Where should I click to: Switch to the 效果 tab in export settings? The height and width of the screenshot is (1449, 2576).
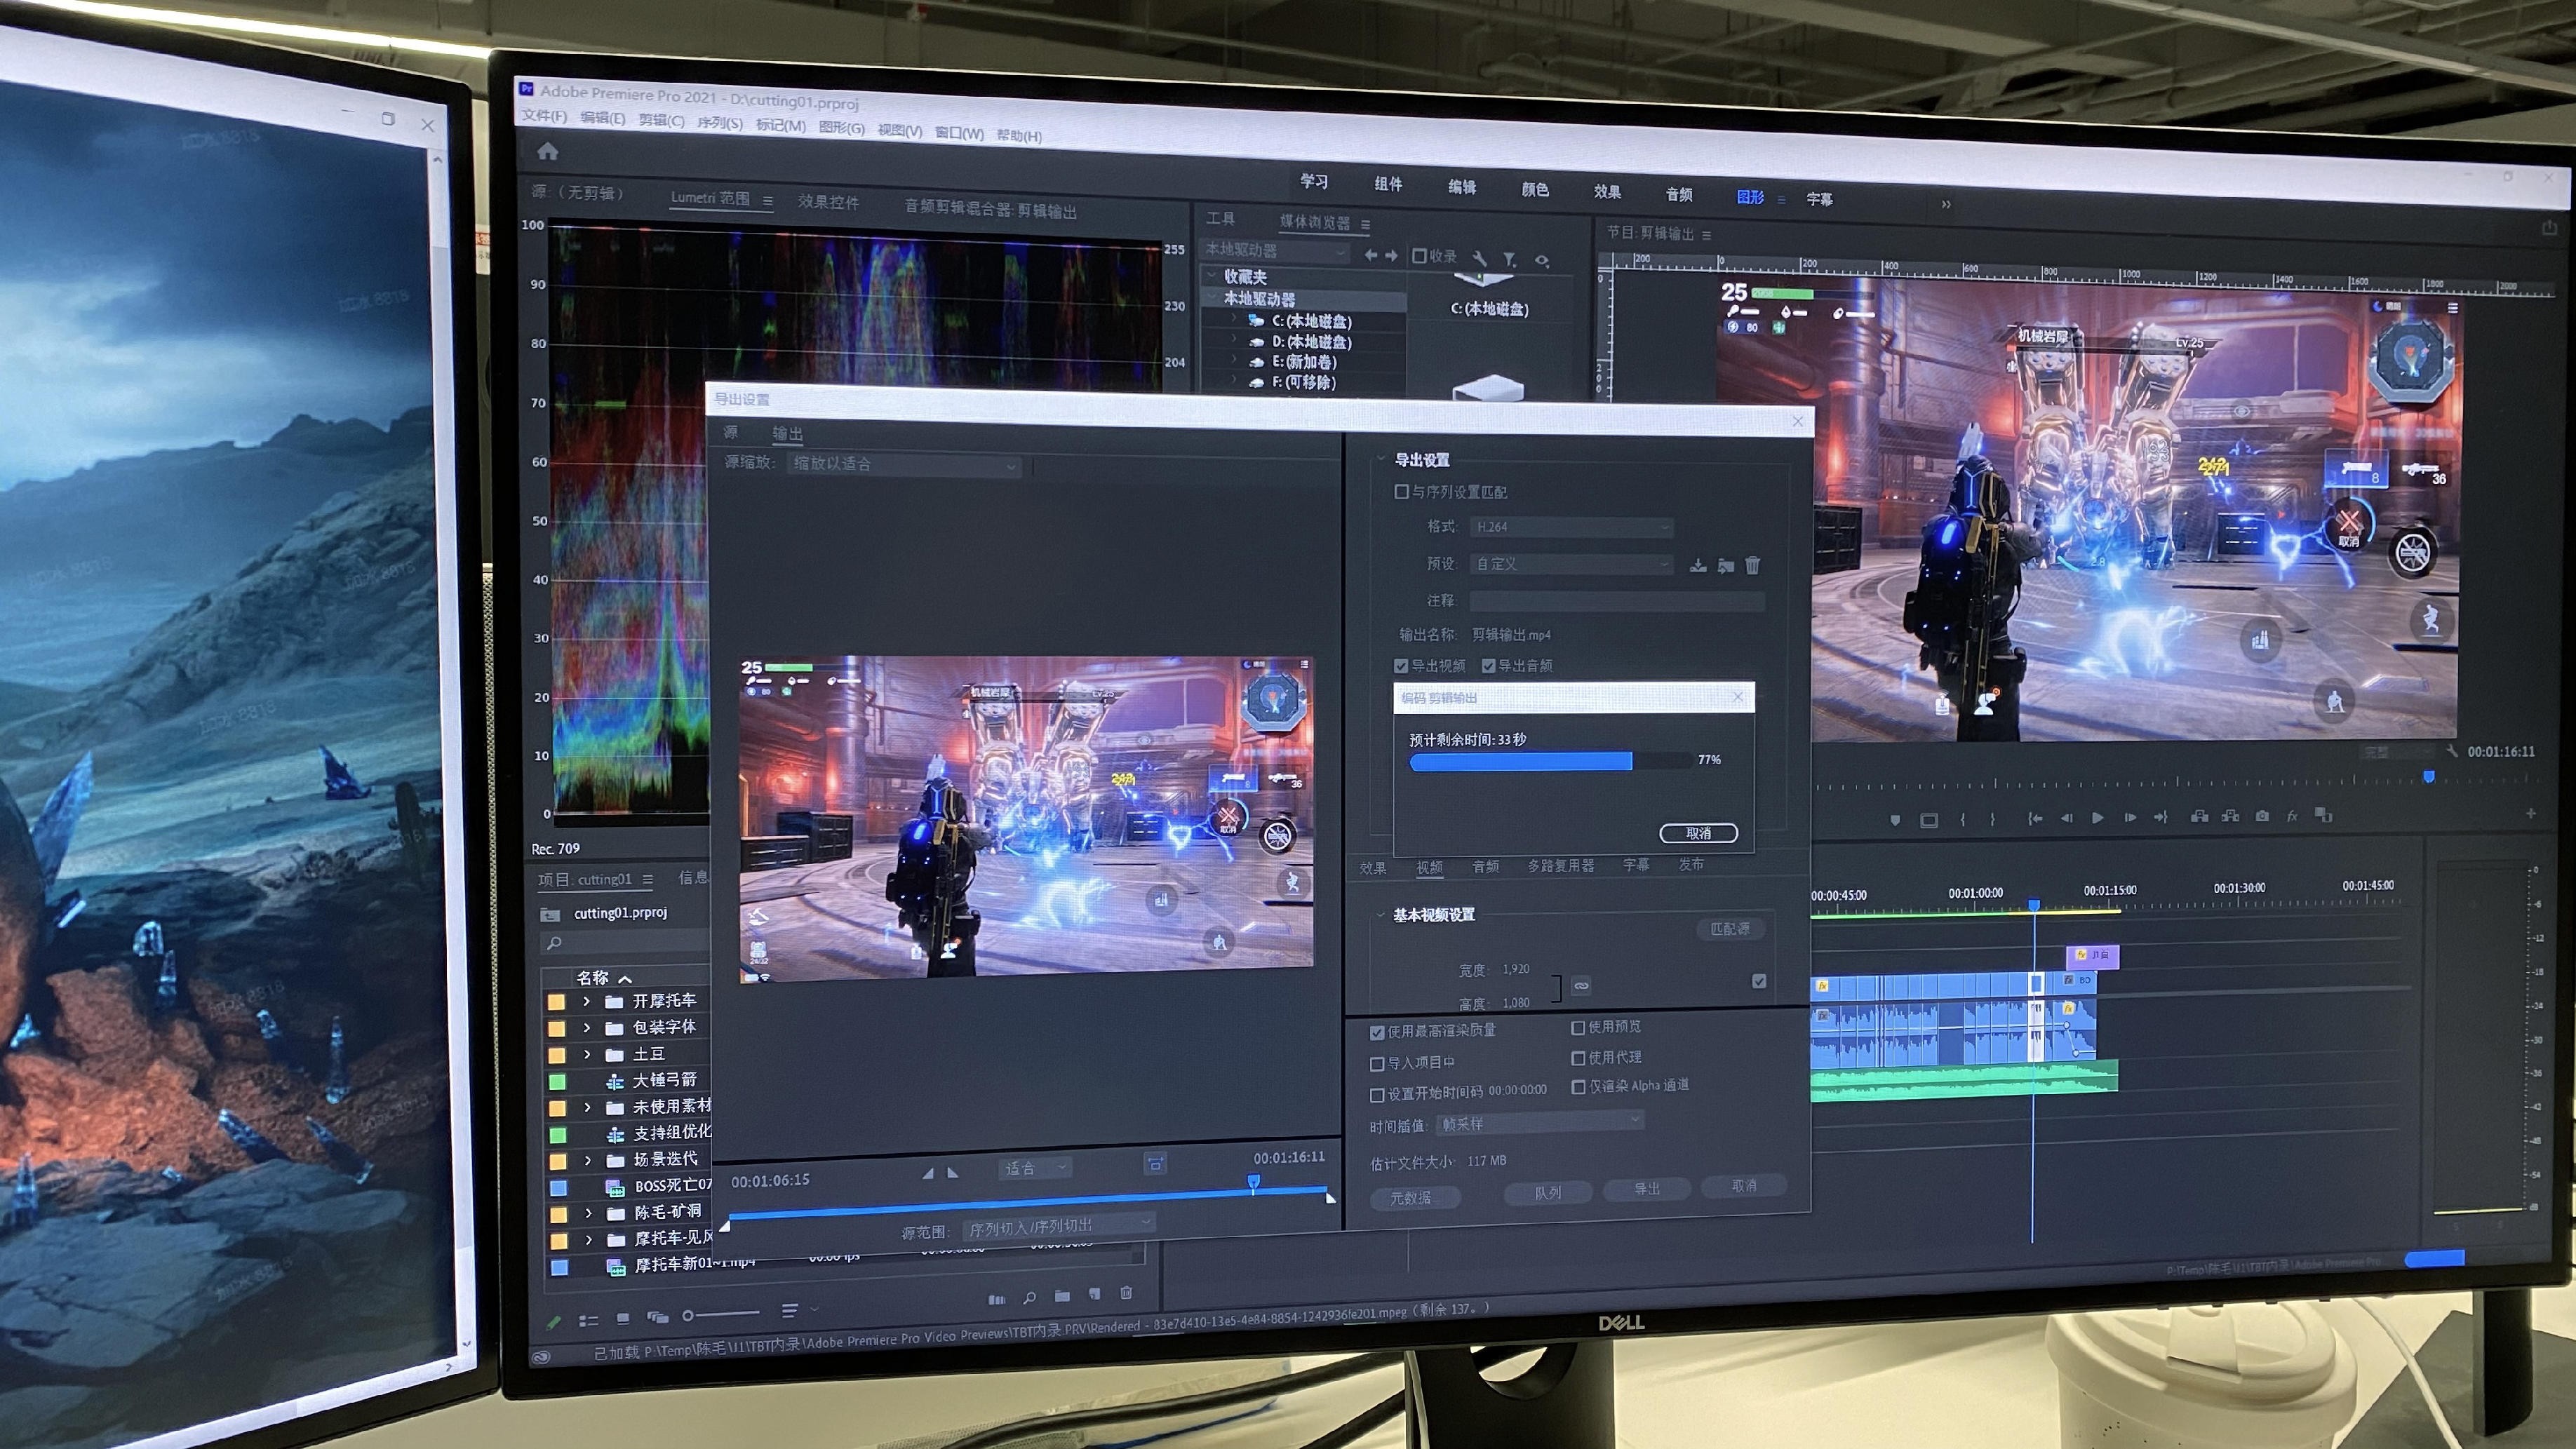[x=1372, y=868]
